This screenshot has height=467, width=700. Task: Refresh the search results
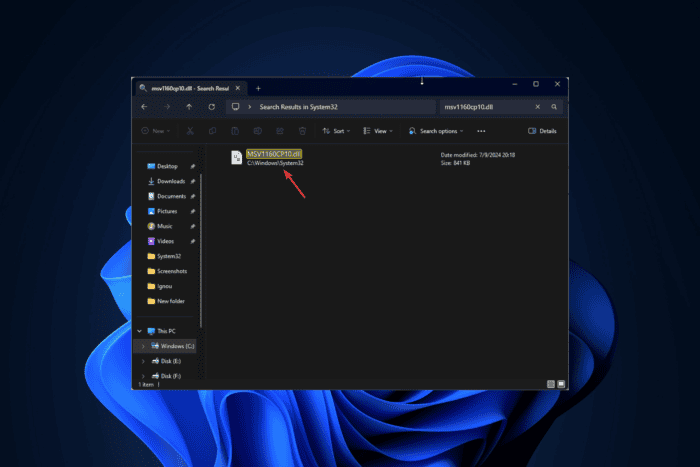coord(212,107)
